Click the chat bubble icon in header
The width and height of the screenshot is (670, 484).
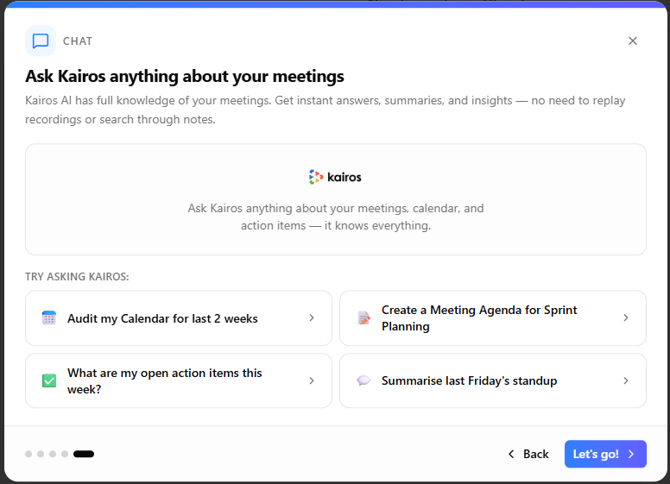(x=40, y=41)
